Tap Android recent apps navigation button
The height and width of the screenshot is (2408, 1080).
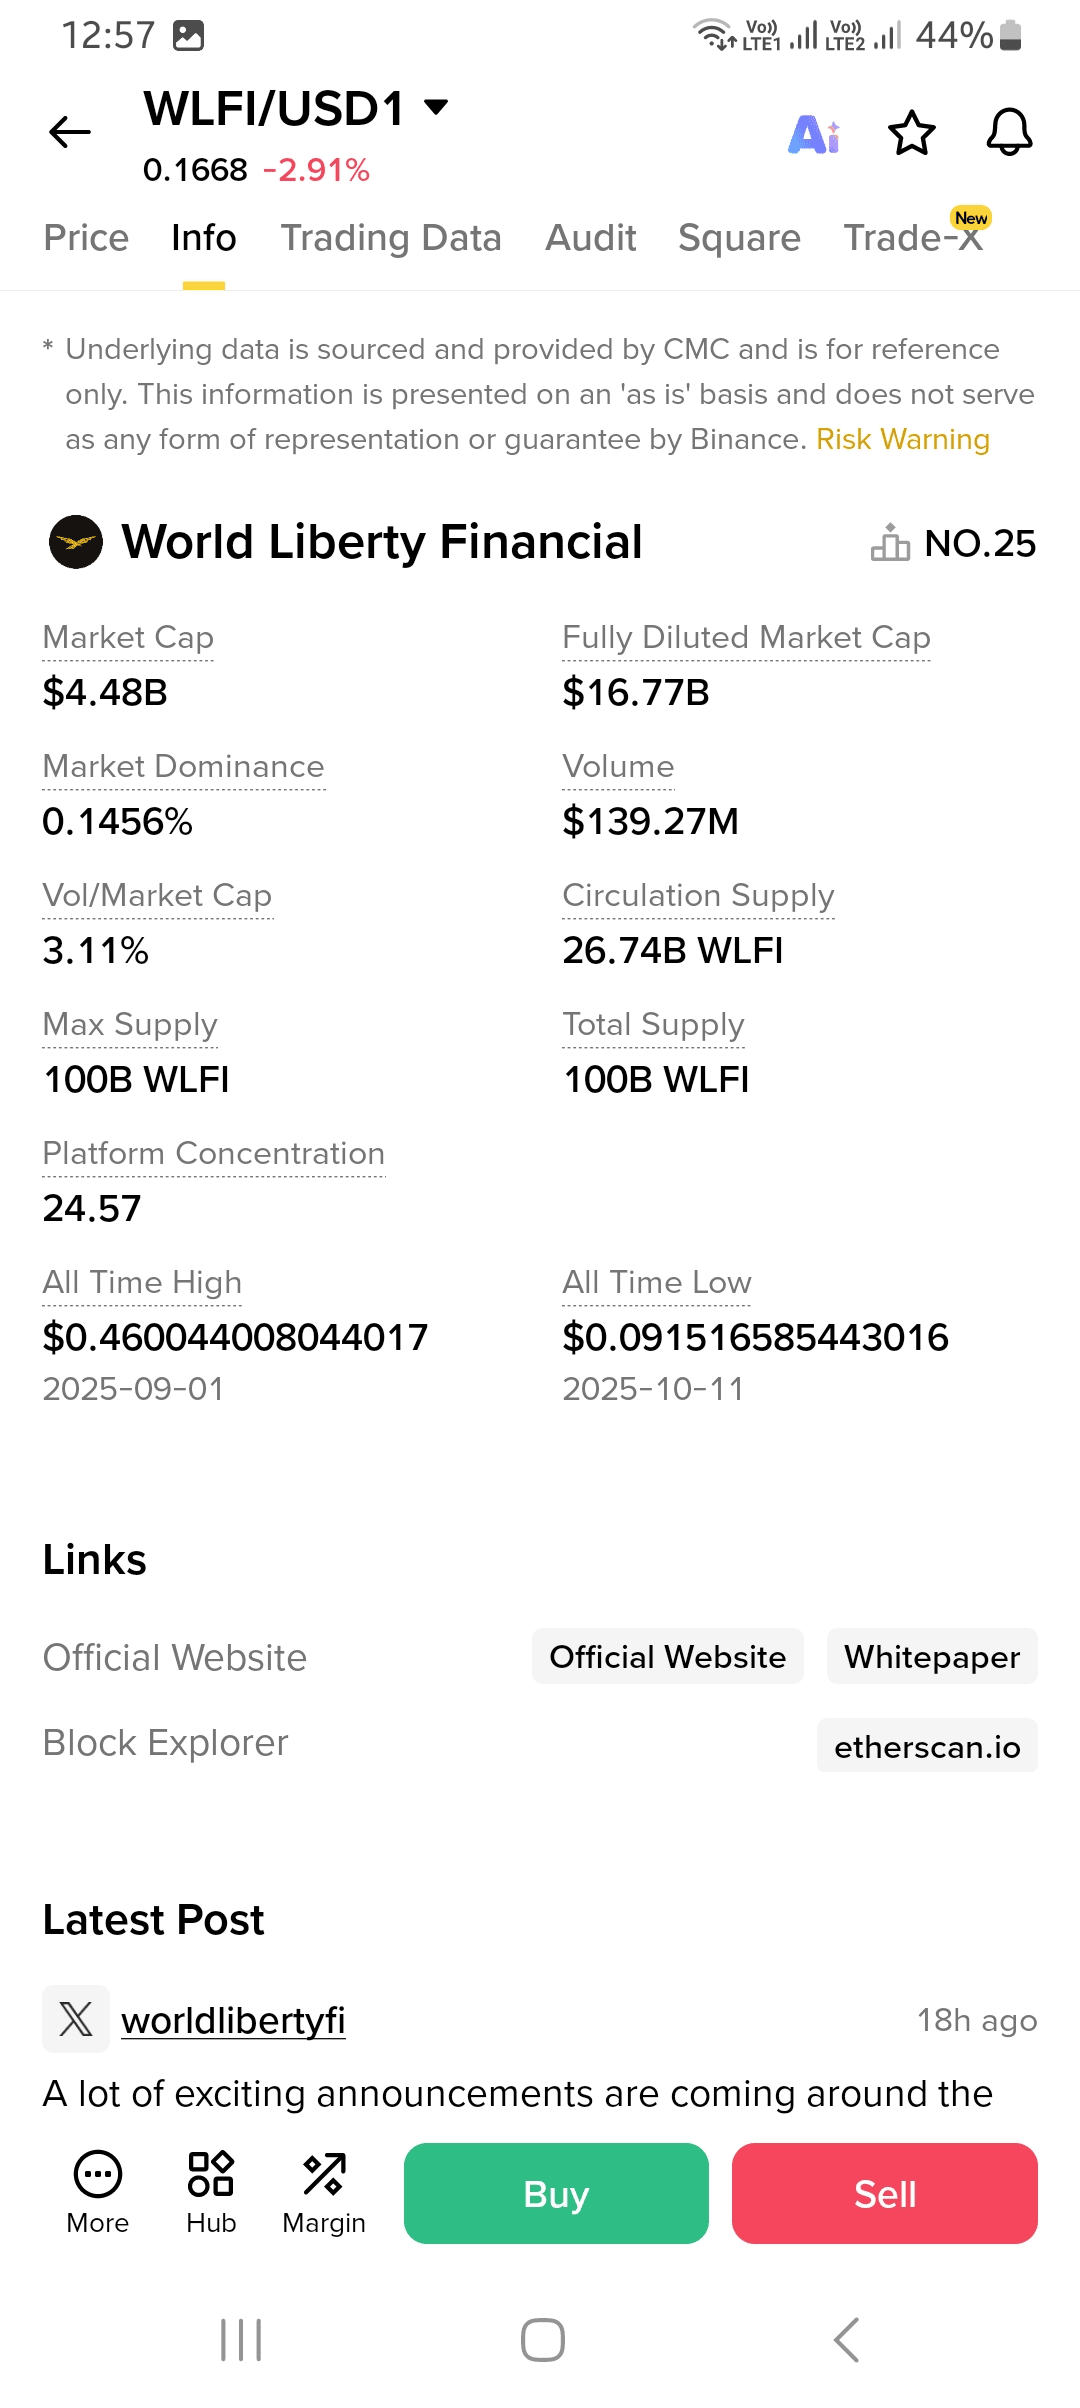point(241,2340)
